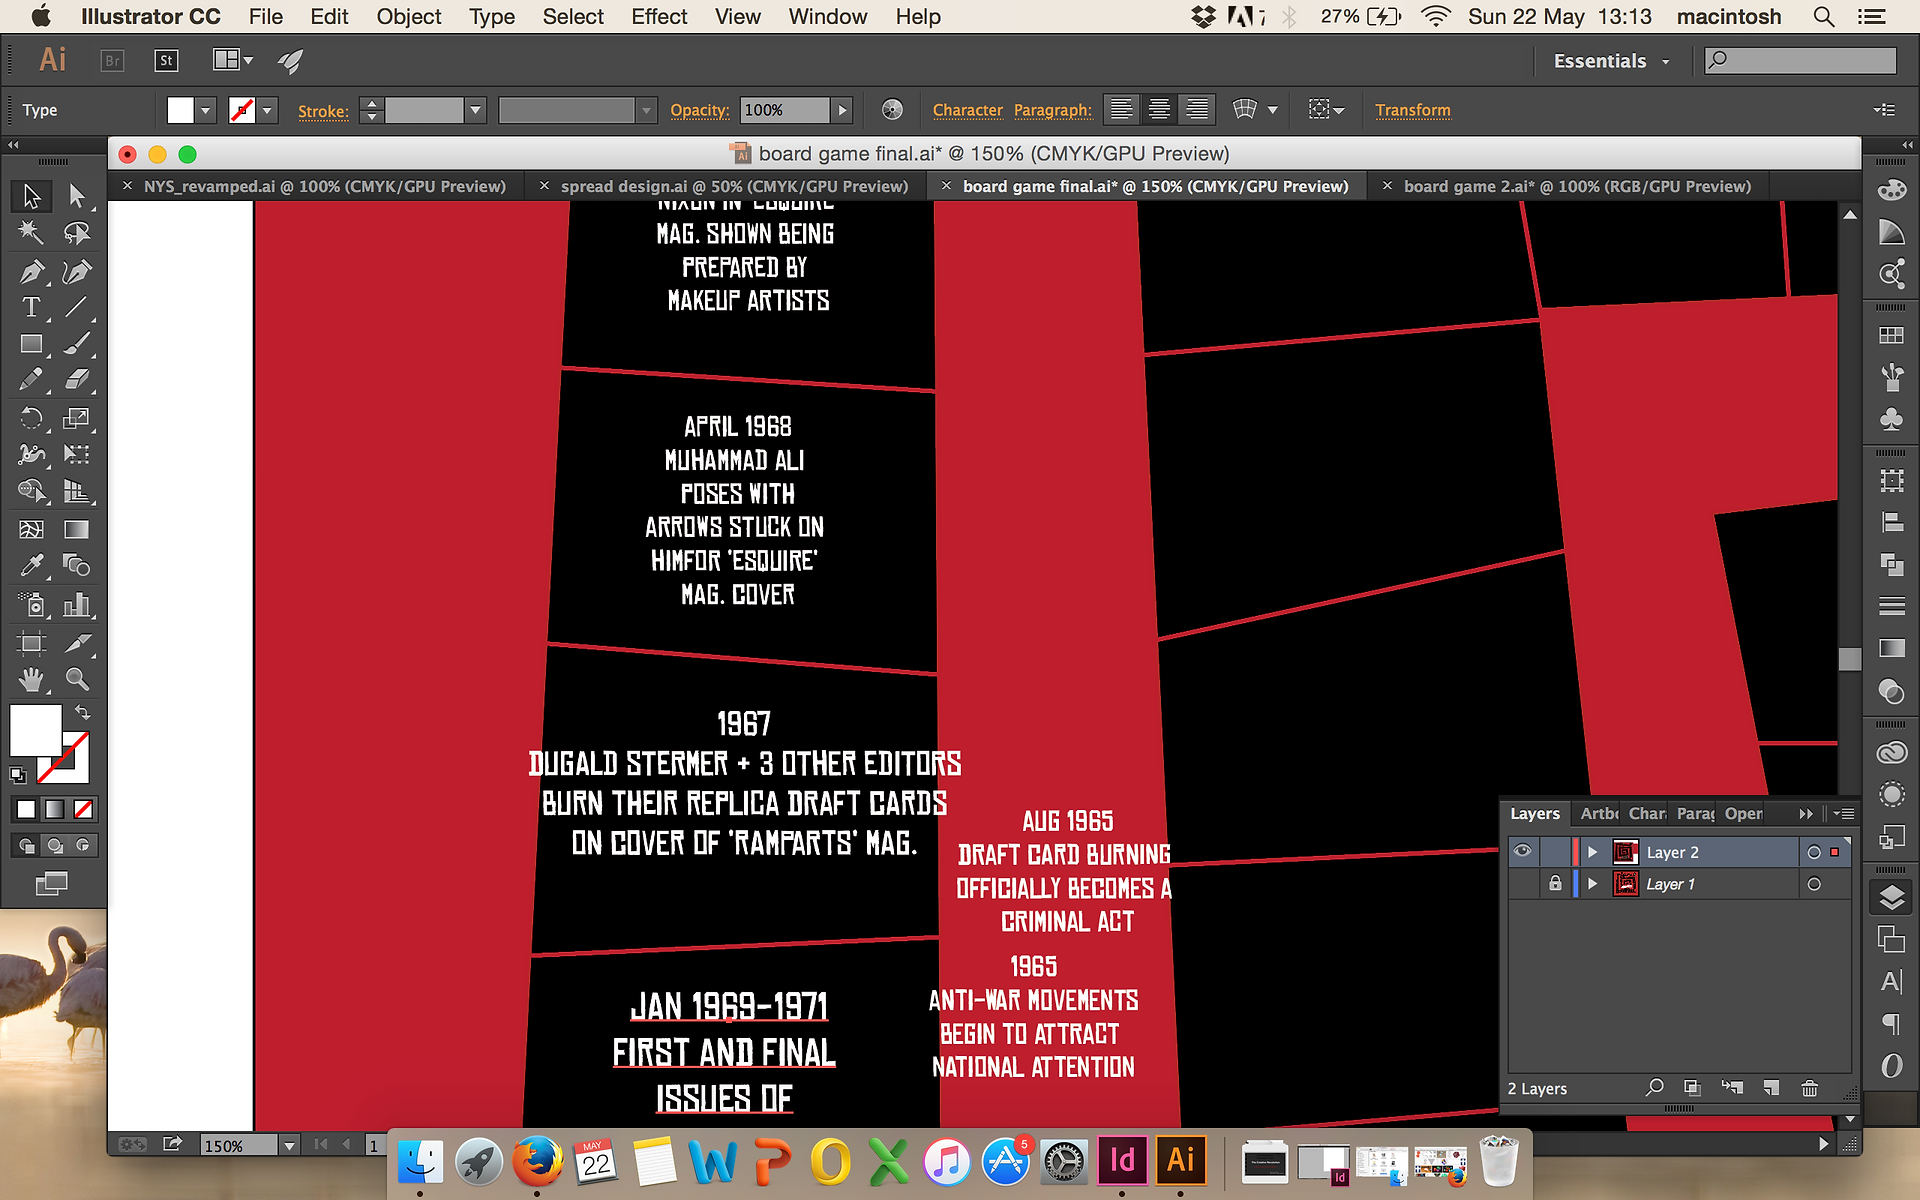Select the Column Graph tool
Viewport: 1920px width, 1200px height.
click(77, 604)
